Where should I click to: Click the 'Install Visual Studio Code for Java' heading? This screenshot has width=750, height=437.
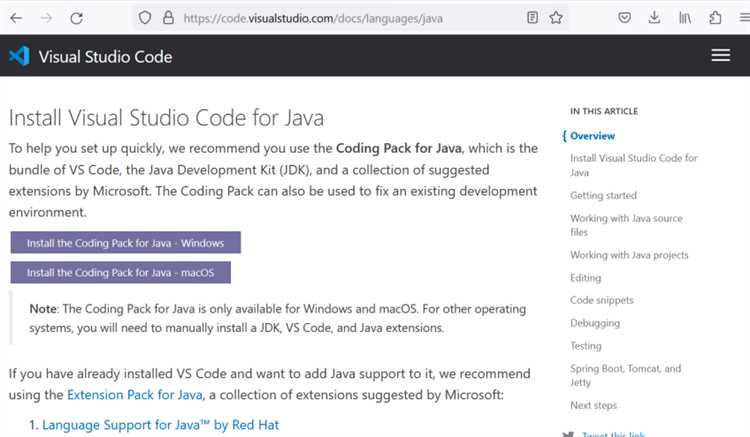click(166, 118)
